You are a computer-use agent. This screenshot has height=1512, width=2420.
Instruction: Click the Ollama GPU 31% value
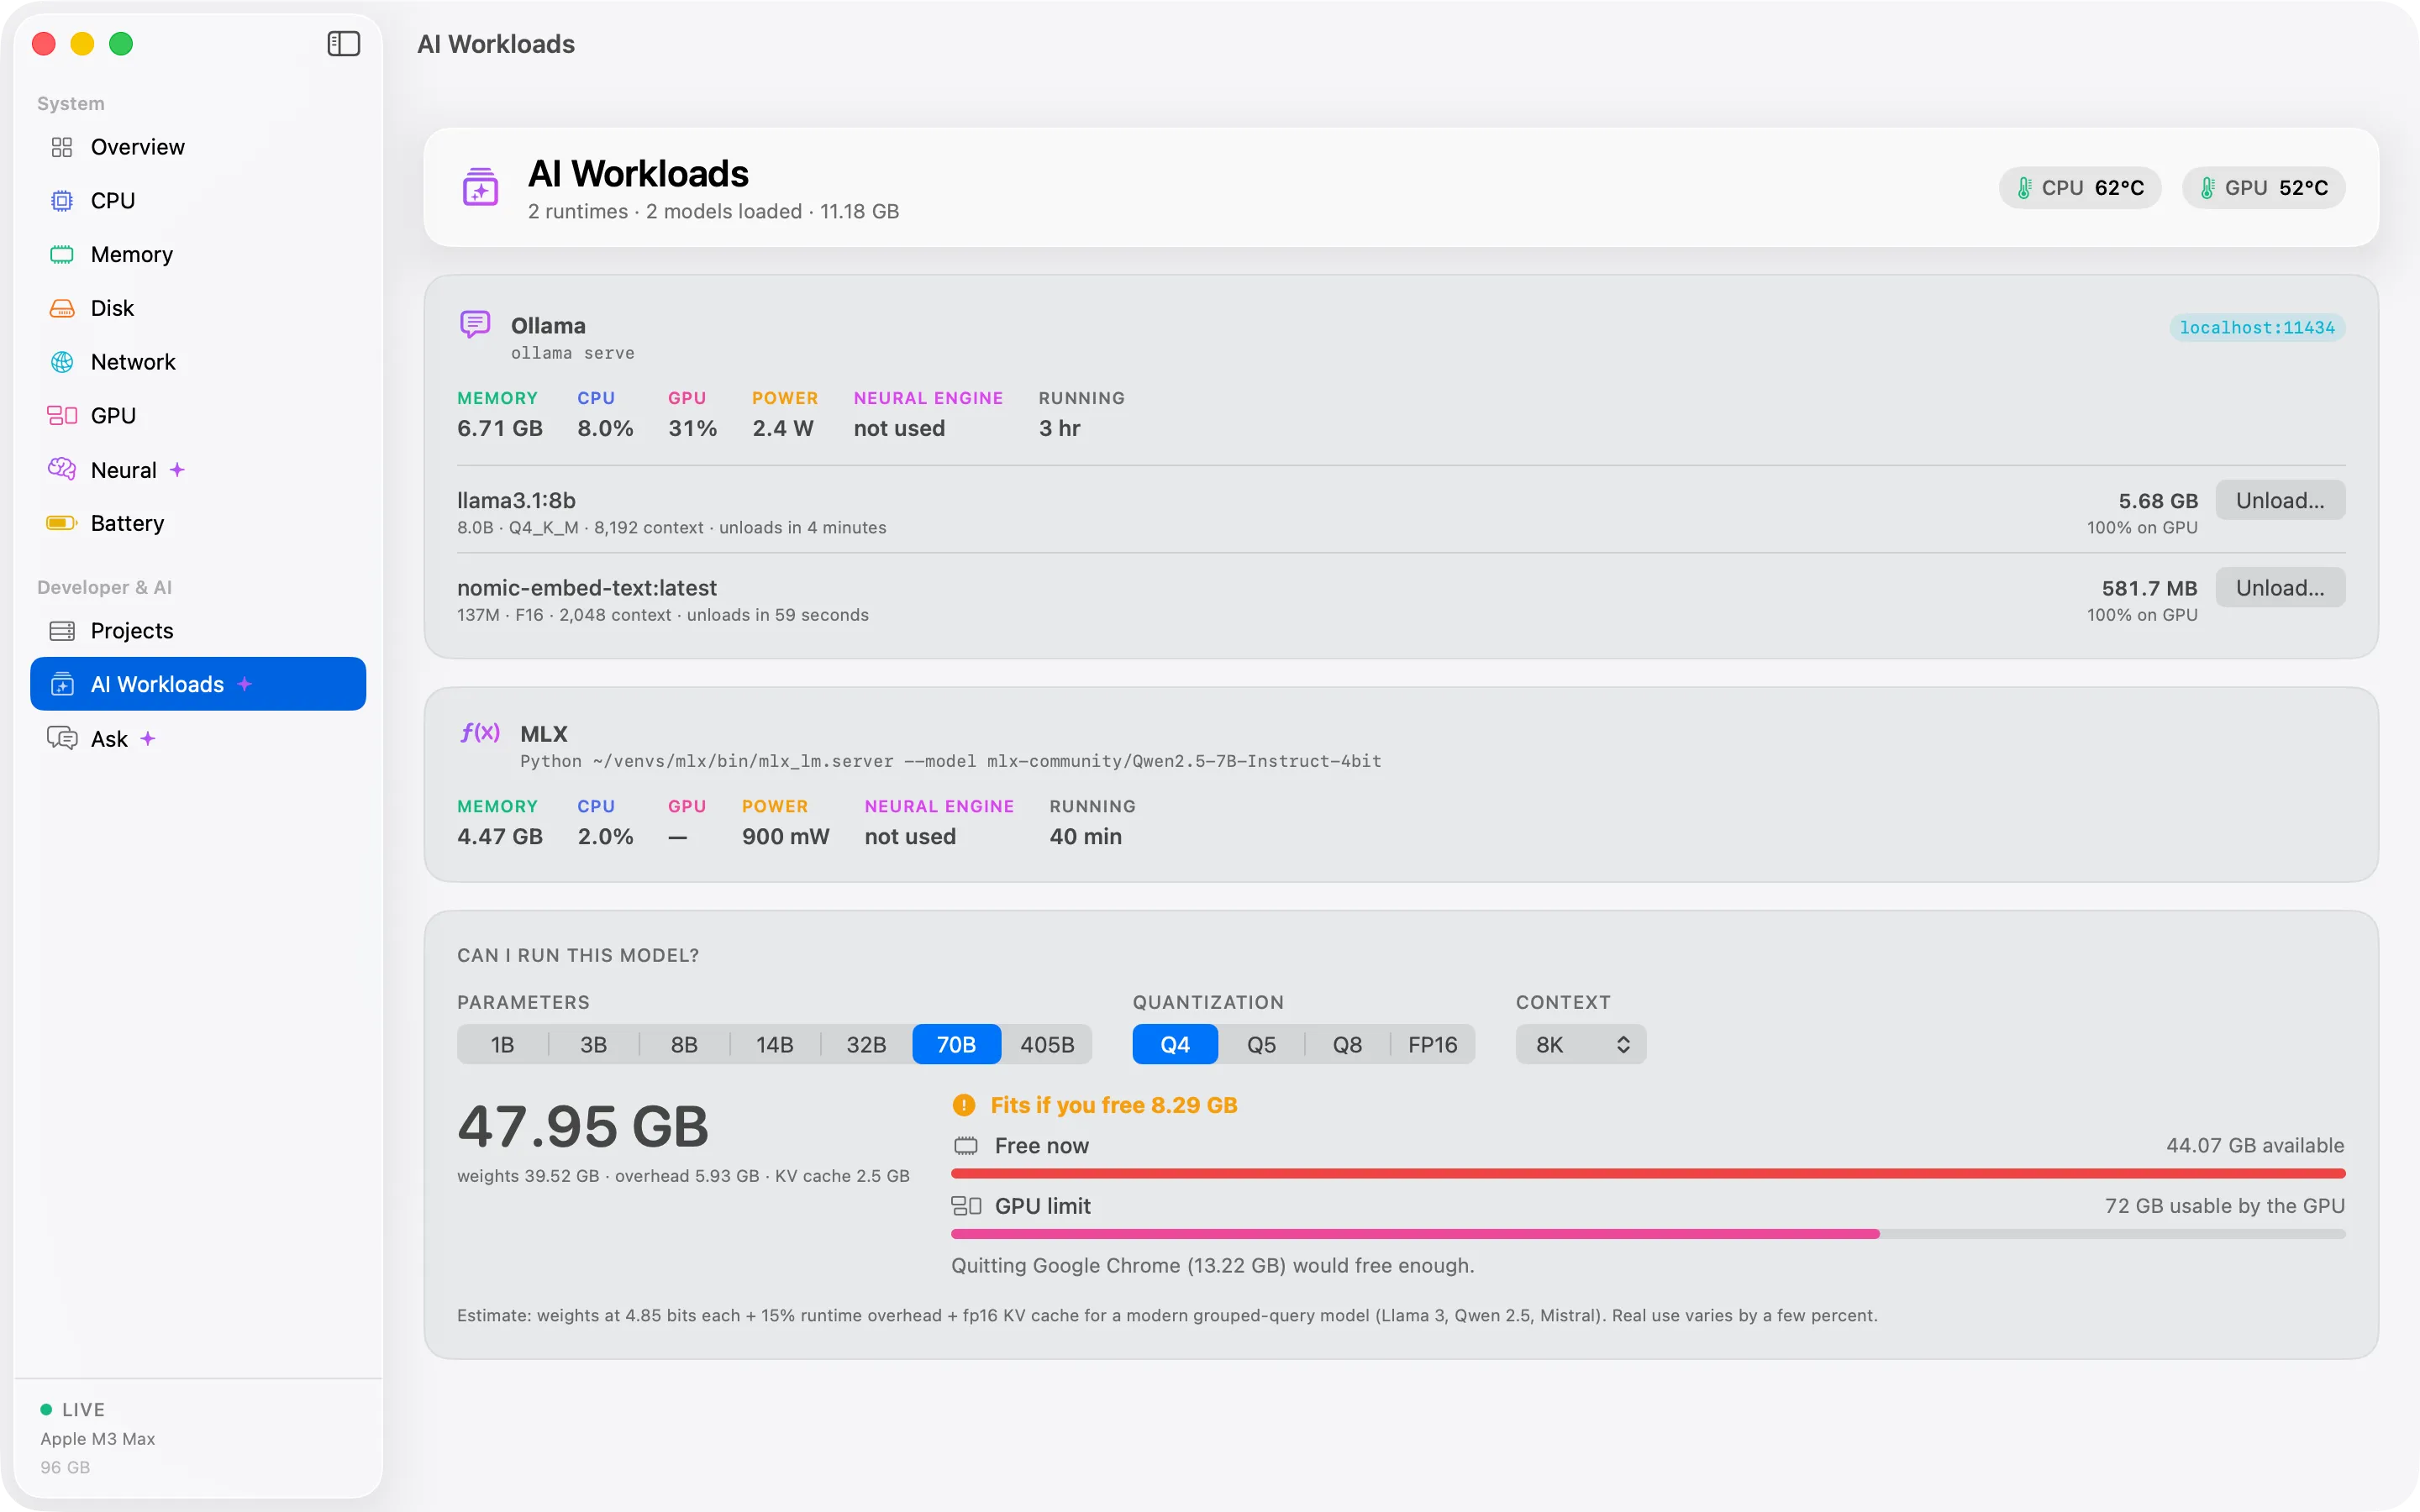tap(692, 428)
